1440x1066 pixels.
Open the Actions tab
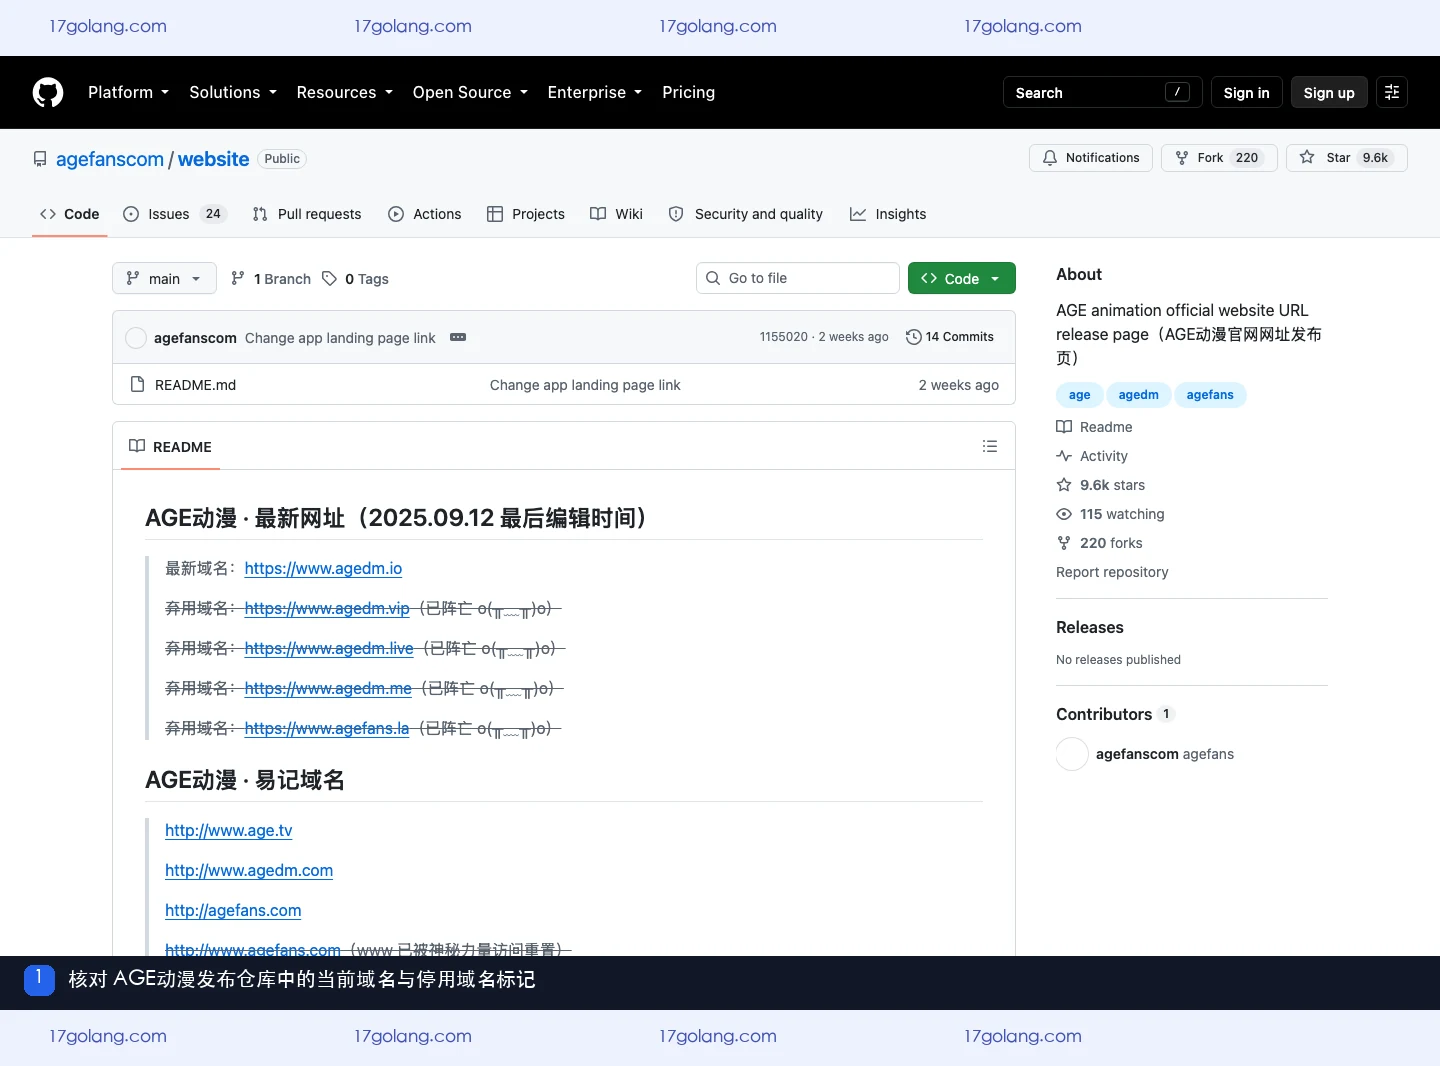[x=425, y=214]
